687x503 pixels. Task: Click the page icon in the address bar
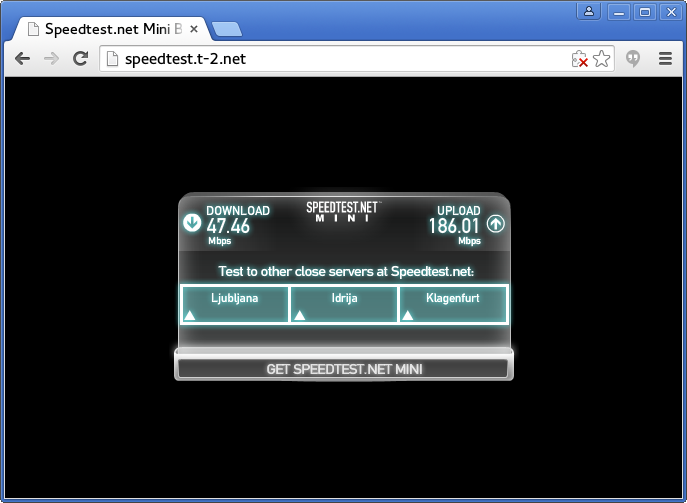pos(113,58)
